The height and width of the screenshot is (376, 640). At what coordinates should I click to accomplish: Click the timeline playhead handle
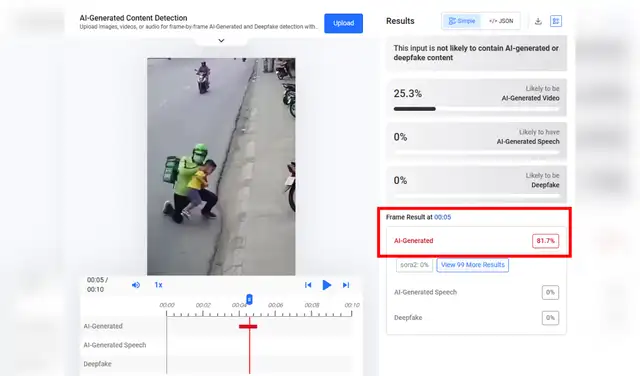coord(249,300)
